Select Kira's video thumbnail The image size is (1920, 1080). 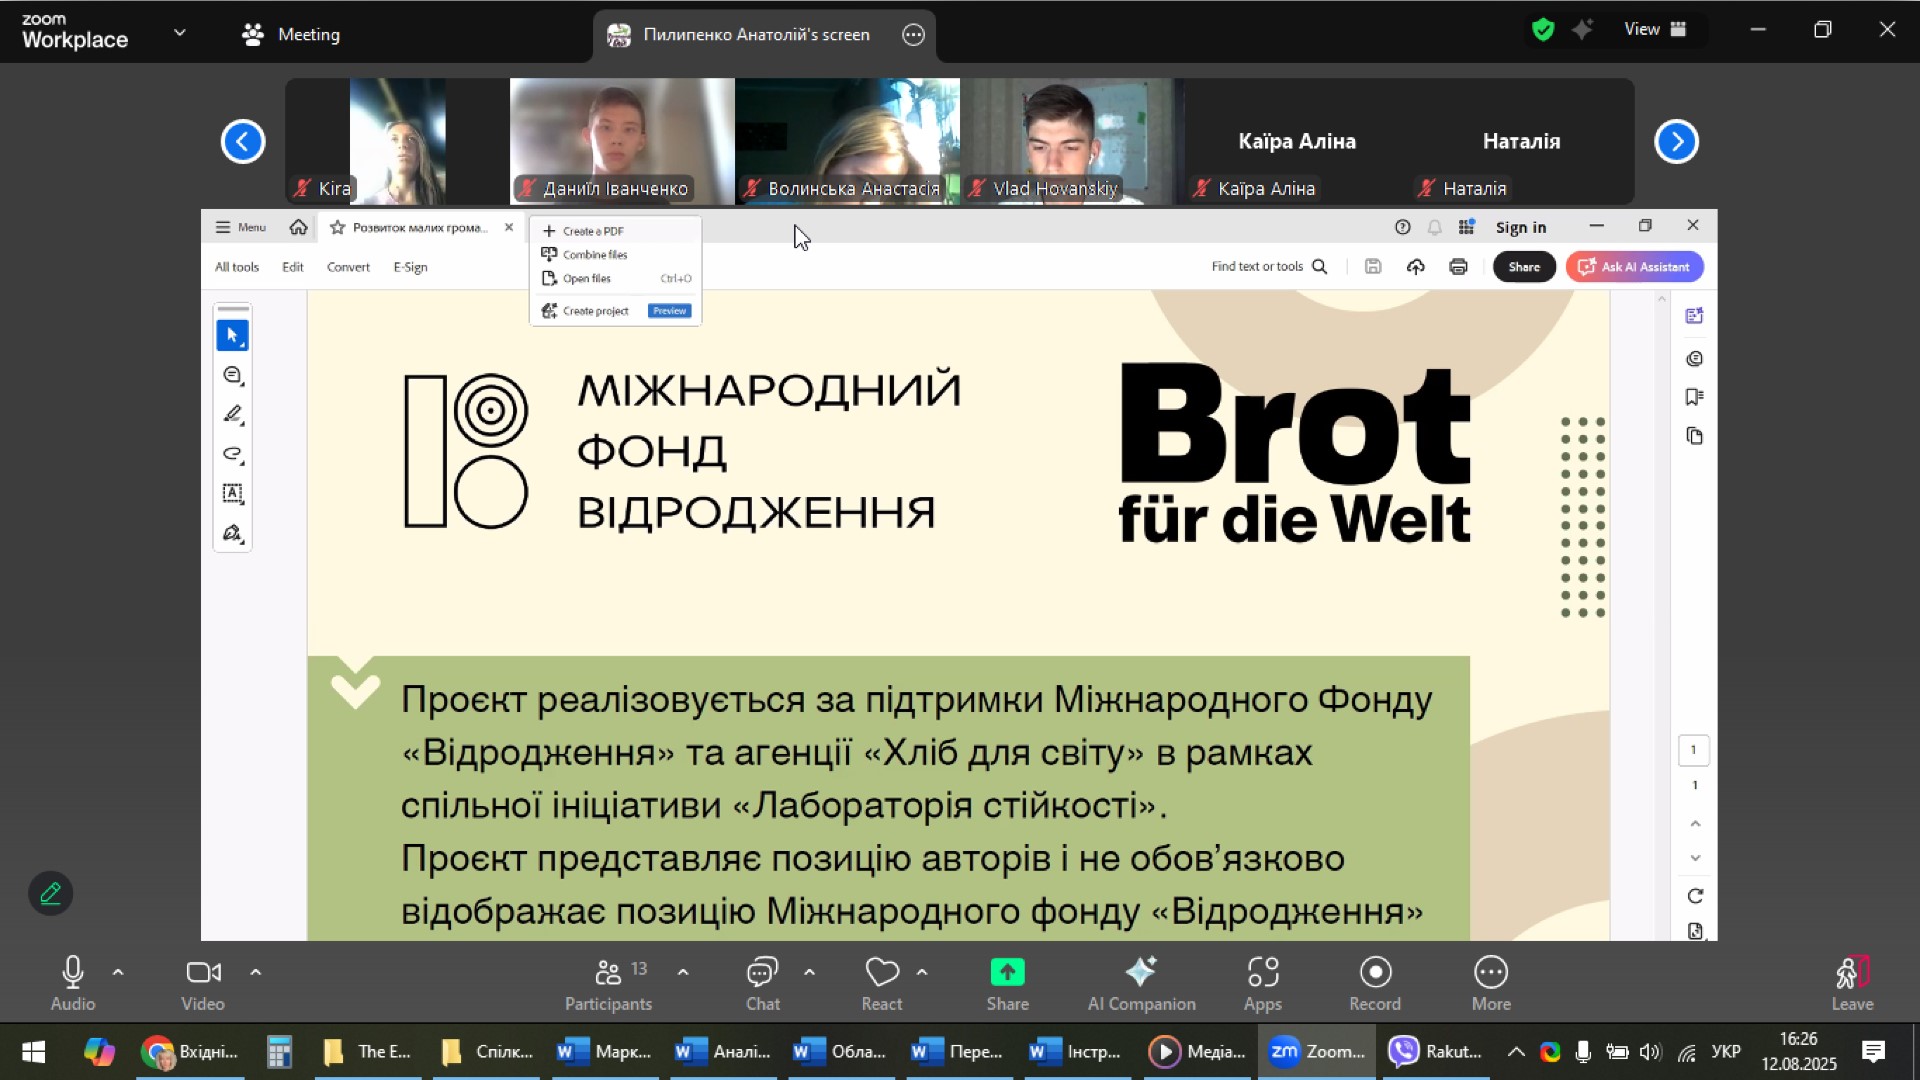point(397,141)
